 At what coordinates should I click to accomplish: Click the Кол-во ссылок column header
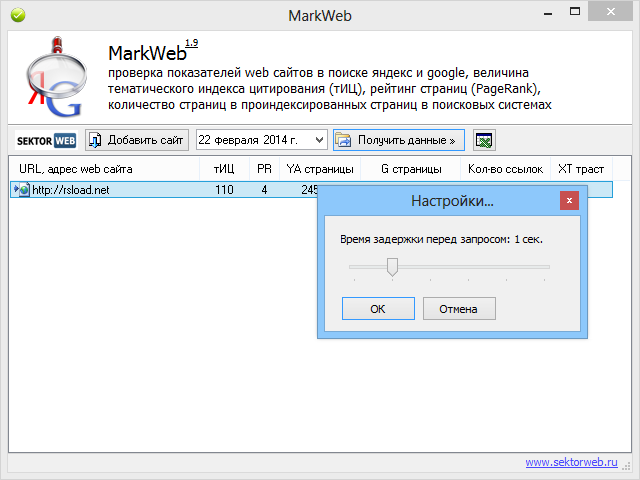505,169
